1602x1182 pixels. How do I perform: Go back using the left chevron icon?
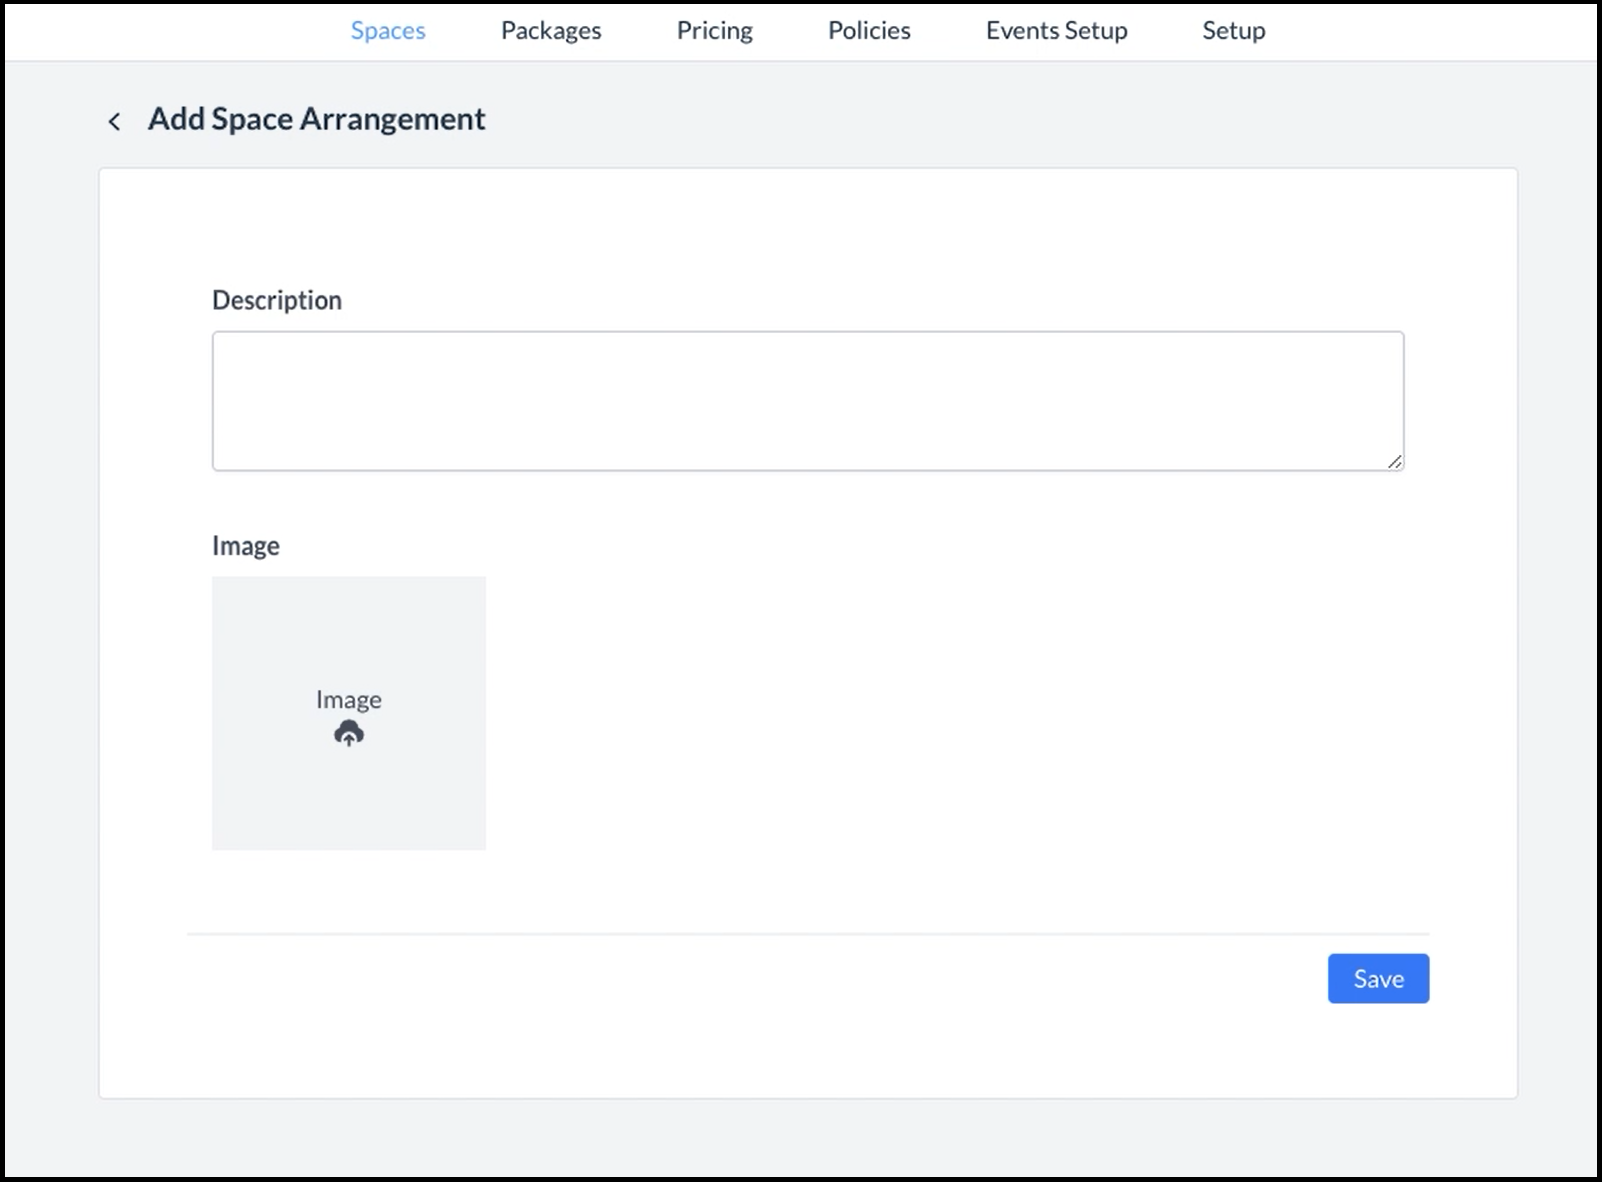[x=114, y=121]
